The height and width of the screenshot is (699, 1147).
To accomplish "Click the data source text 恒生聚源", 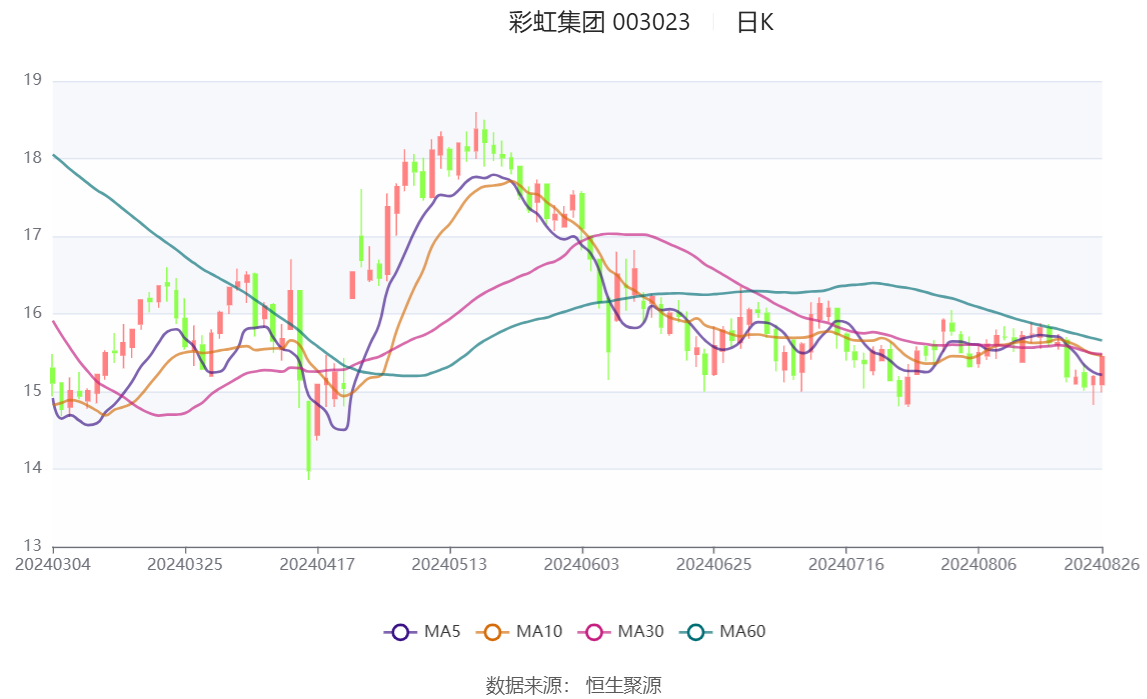I will pos(623,685).
